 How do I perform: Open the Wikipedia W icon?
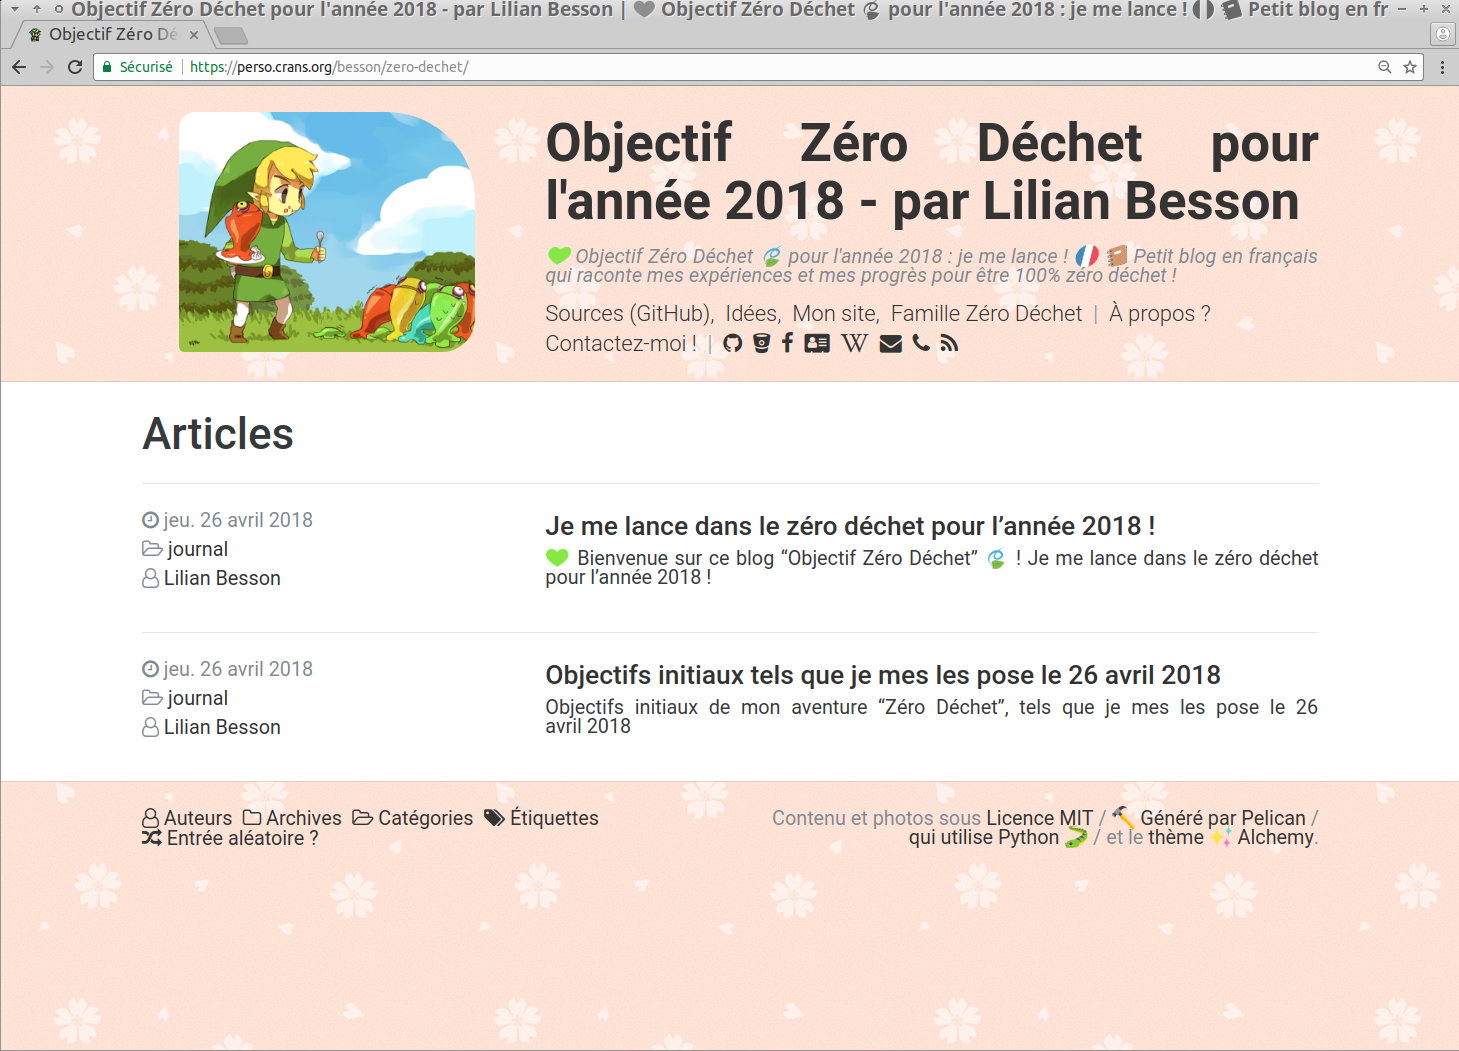point(854,344)
